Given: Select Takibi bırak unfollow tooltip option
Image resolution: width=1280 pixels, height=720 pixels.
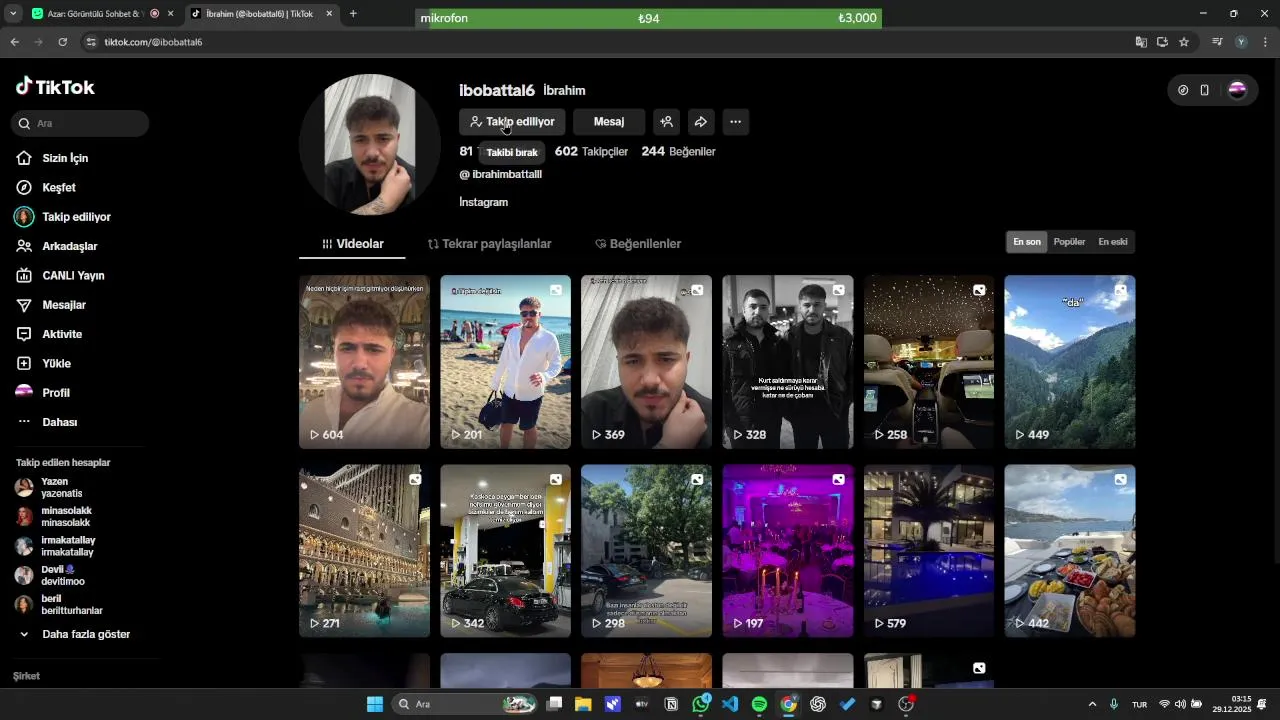Looking at the screenshot, I should (512, 153).
